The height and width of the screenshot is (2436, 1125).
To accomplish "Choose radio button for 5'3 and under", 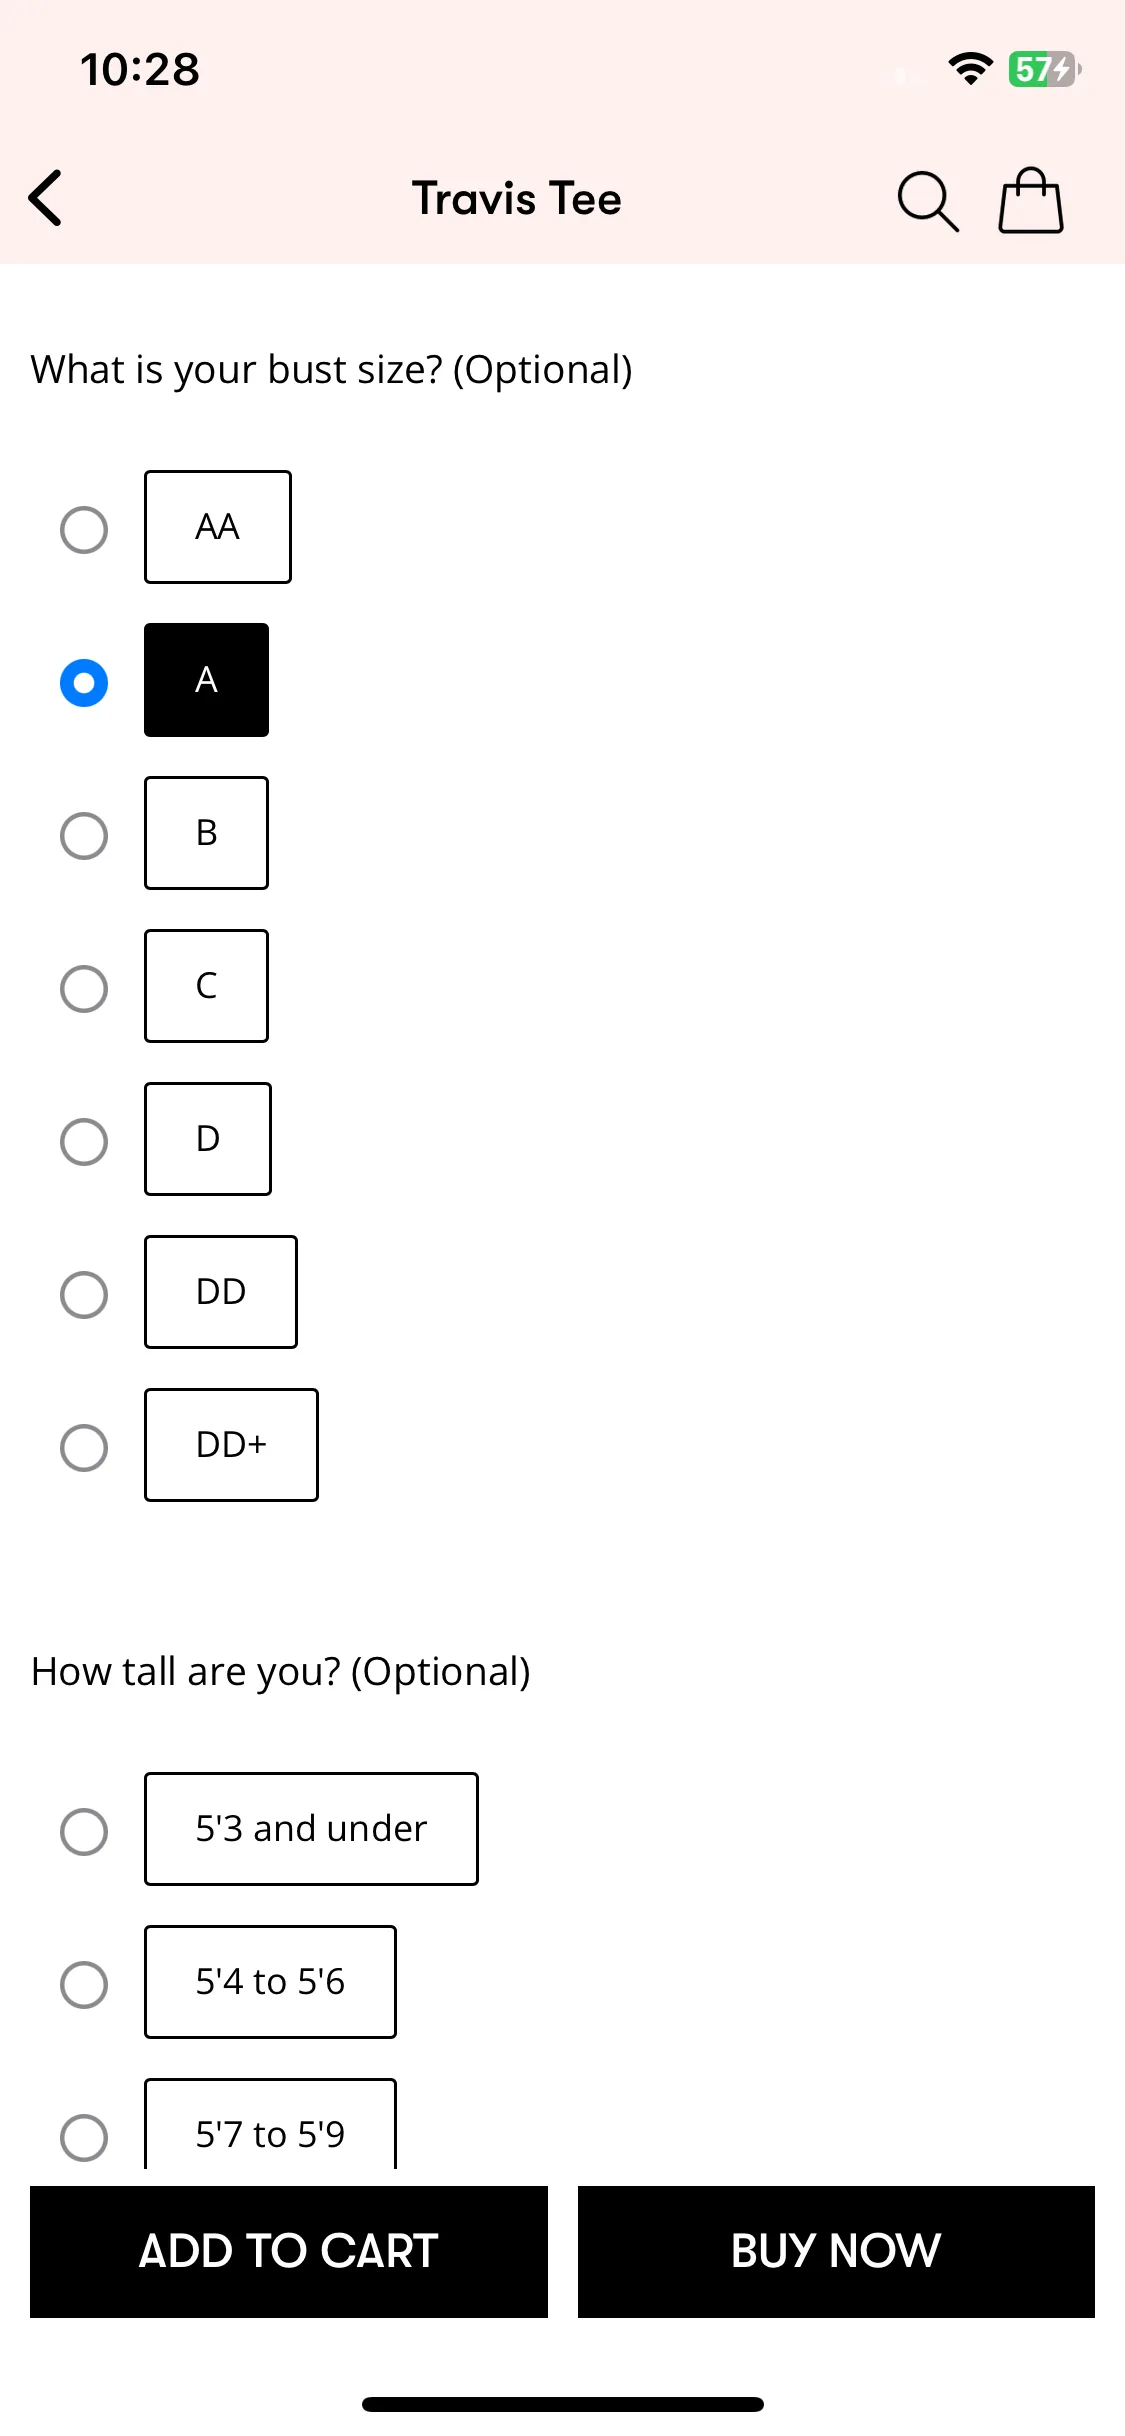I will tap(84, 1831).
